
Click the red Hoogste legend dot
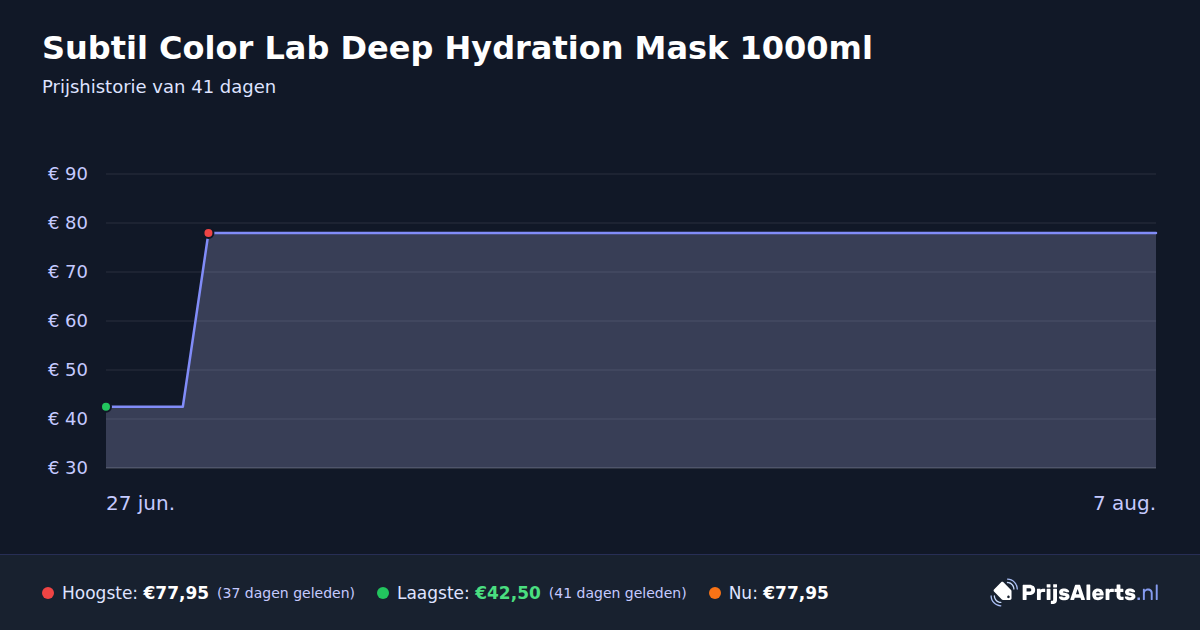tap(48, 593)
